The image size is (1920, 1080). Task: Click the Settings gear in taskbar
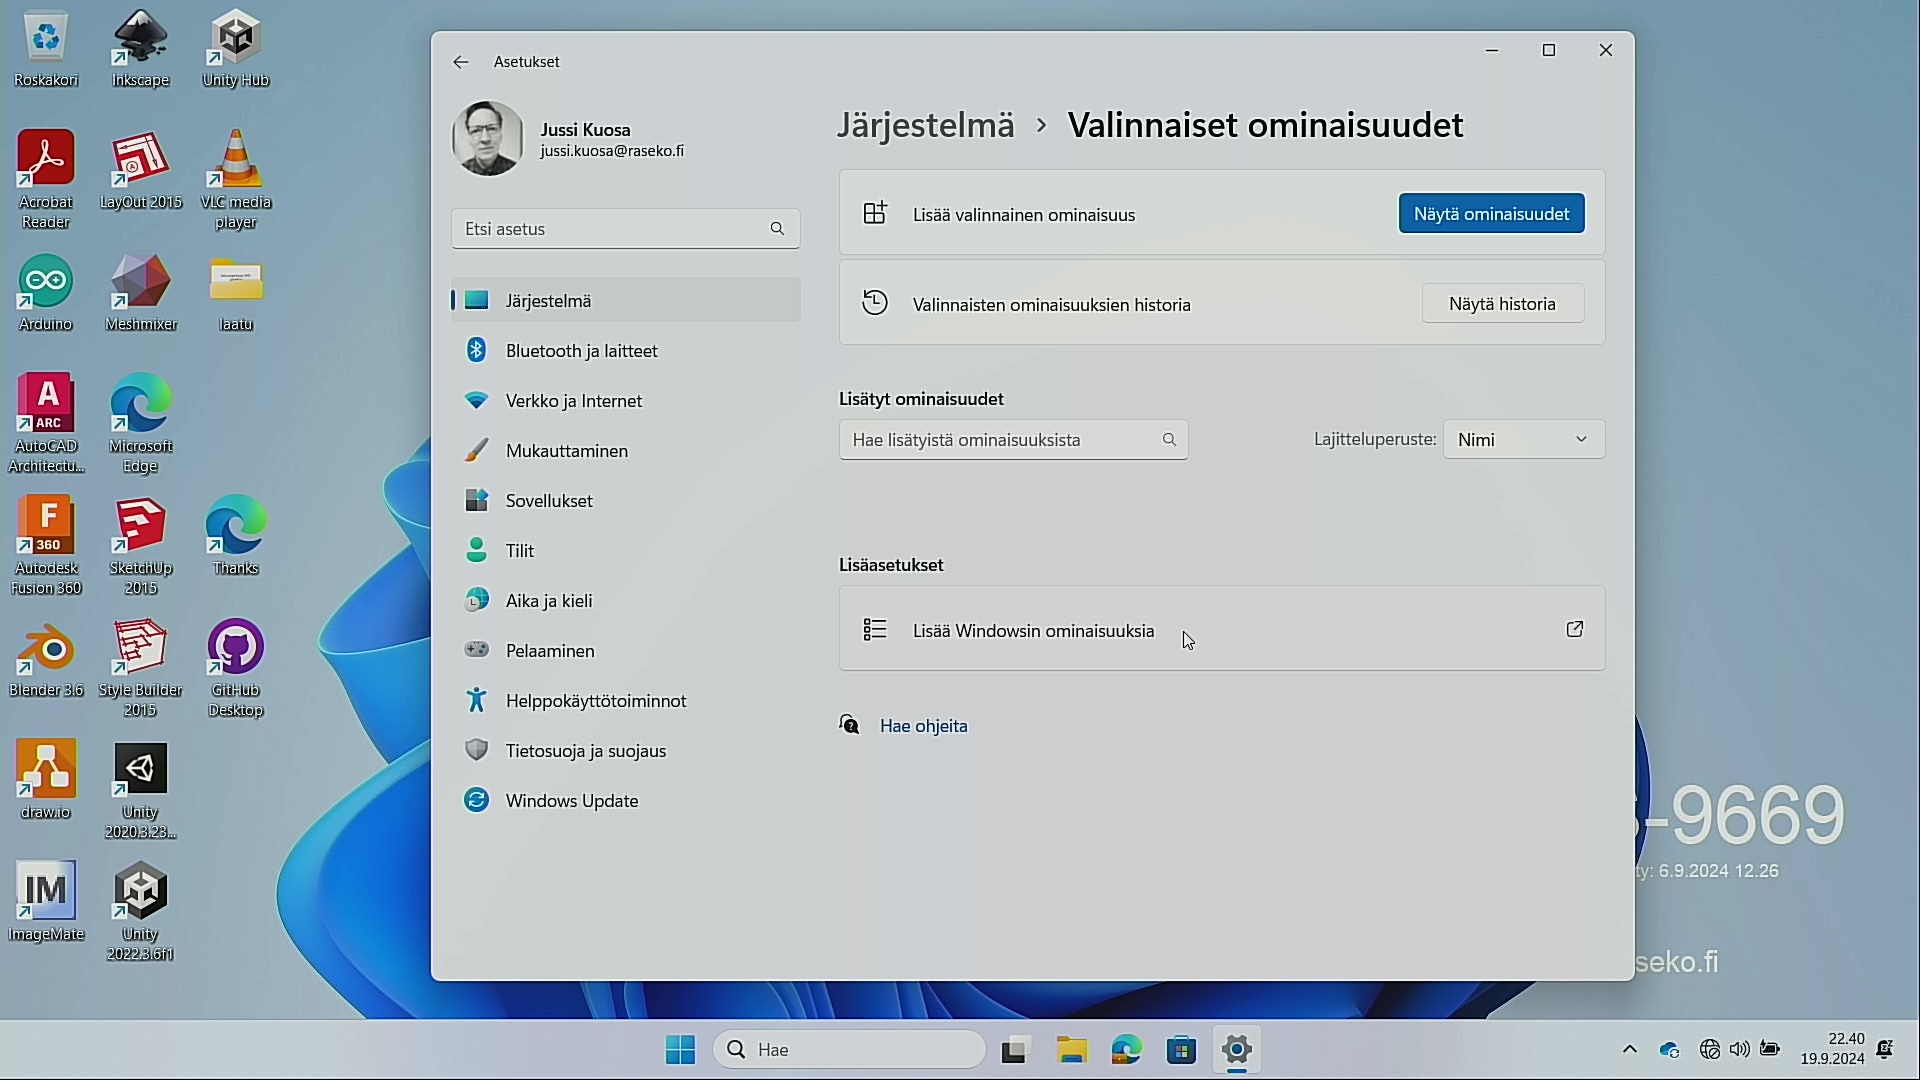[x=1237, y=1049]
